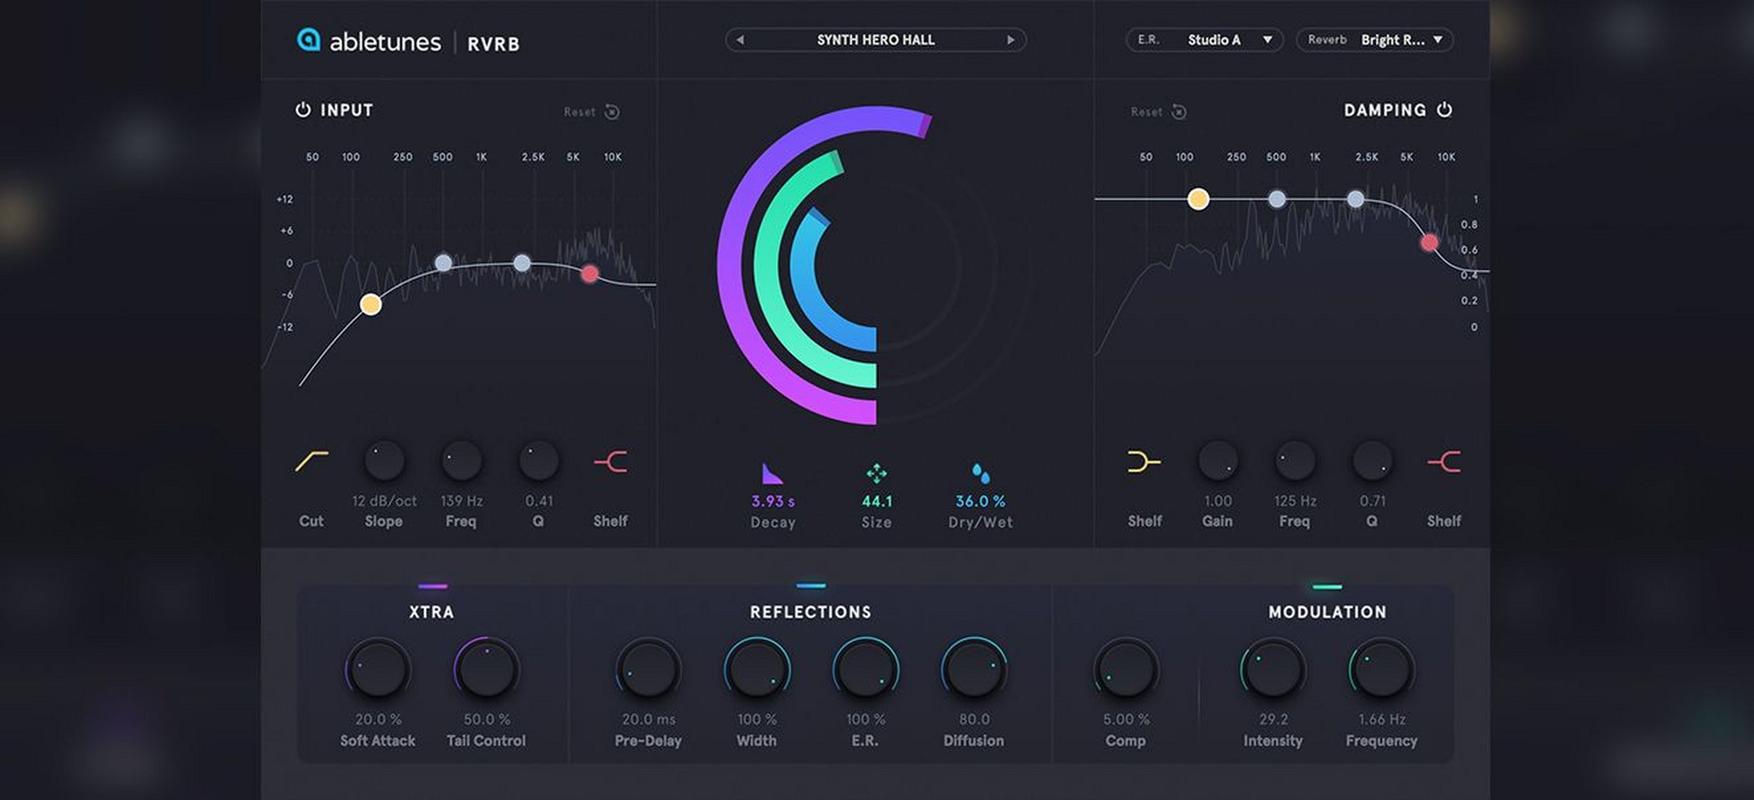Open the E.R. Studio A dropdown

tap(1204, 40)
